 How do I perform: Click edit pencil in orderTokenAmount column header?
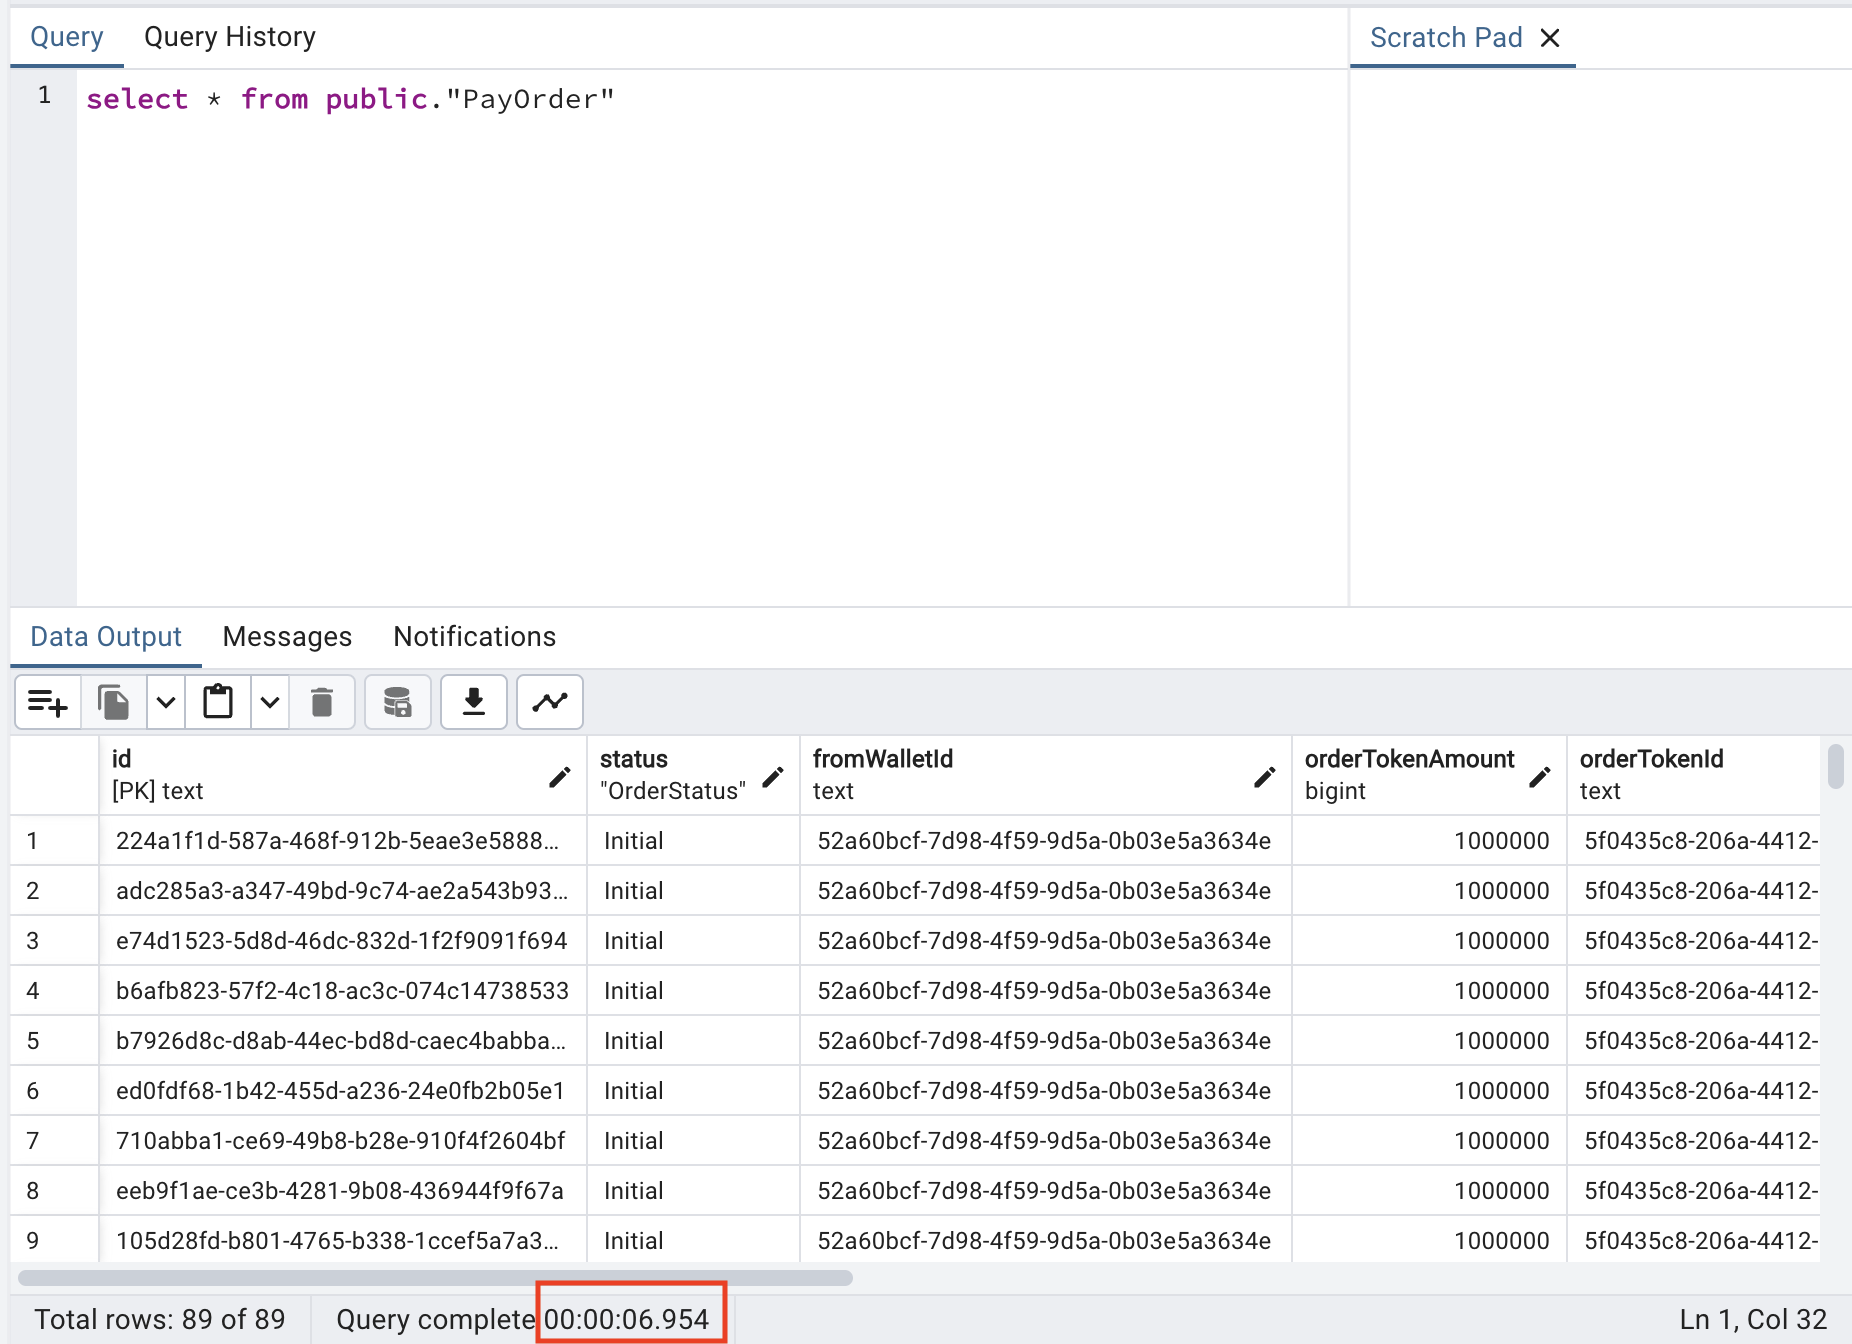click(x=1540, y=777)
